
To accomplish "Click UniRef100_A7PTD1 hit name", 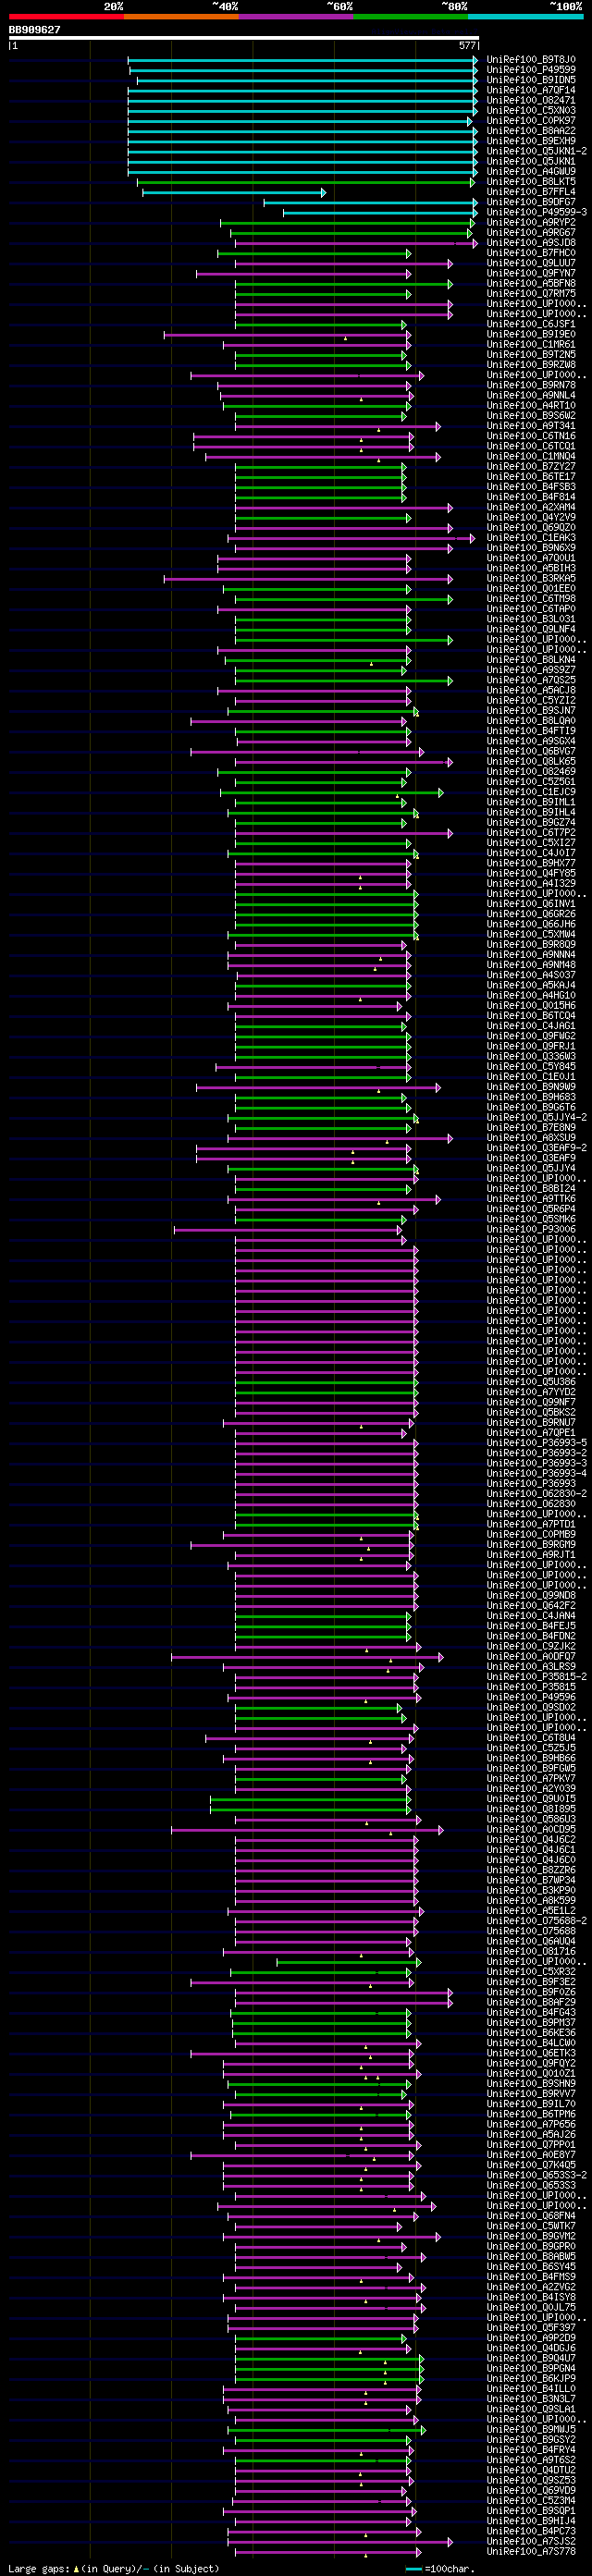I will tap(531, 1524).
